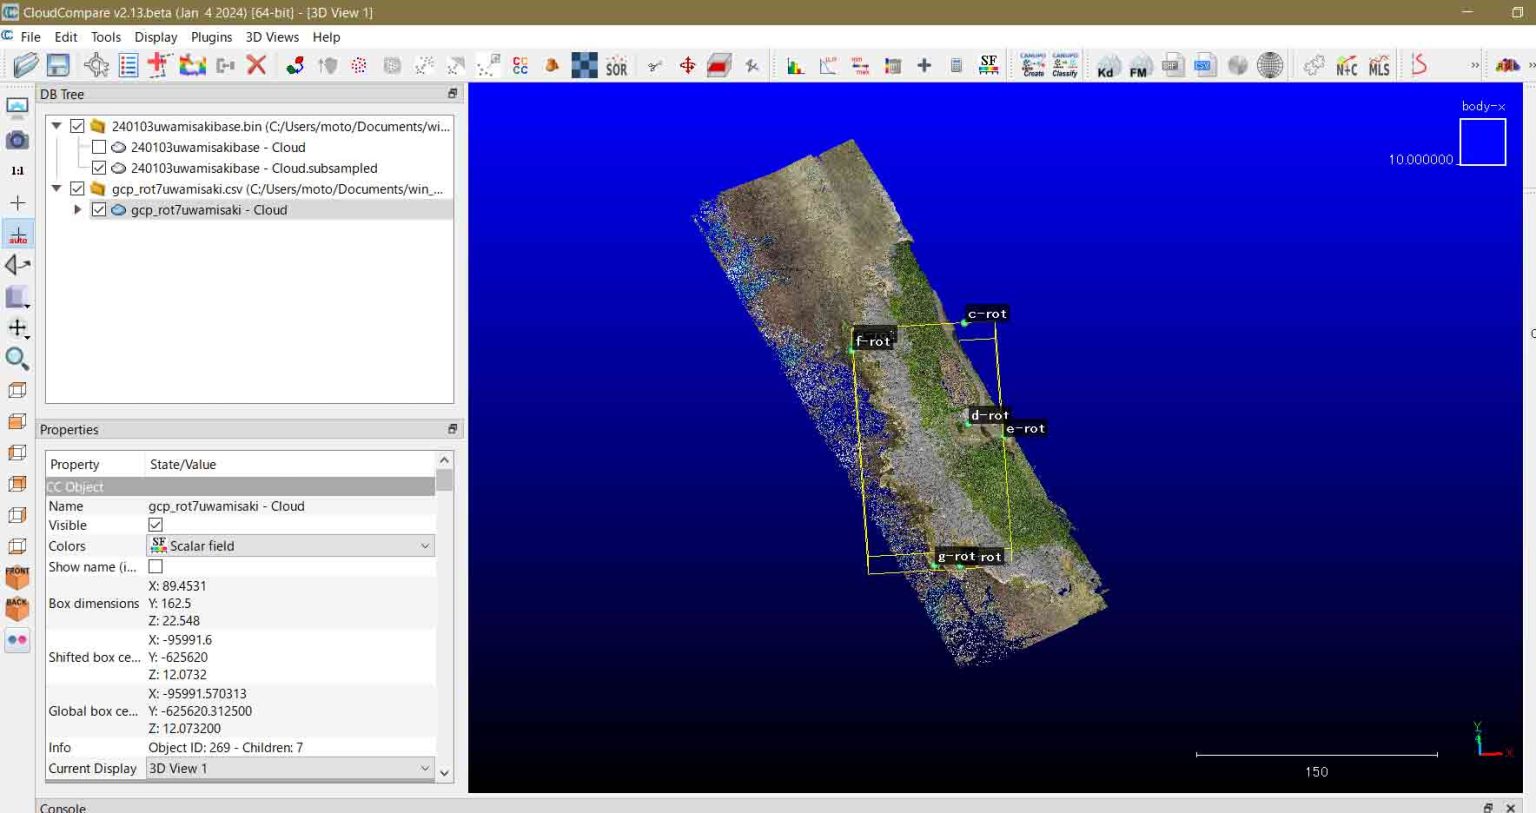Open the 3D Views menu
This screenshot has height=813, width=1536.
(x=272, y=37)
